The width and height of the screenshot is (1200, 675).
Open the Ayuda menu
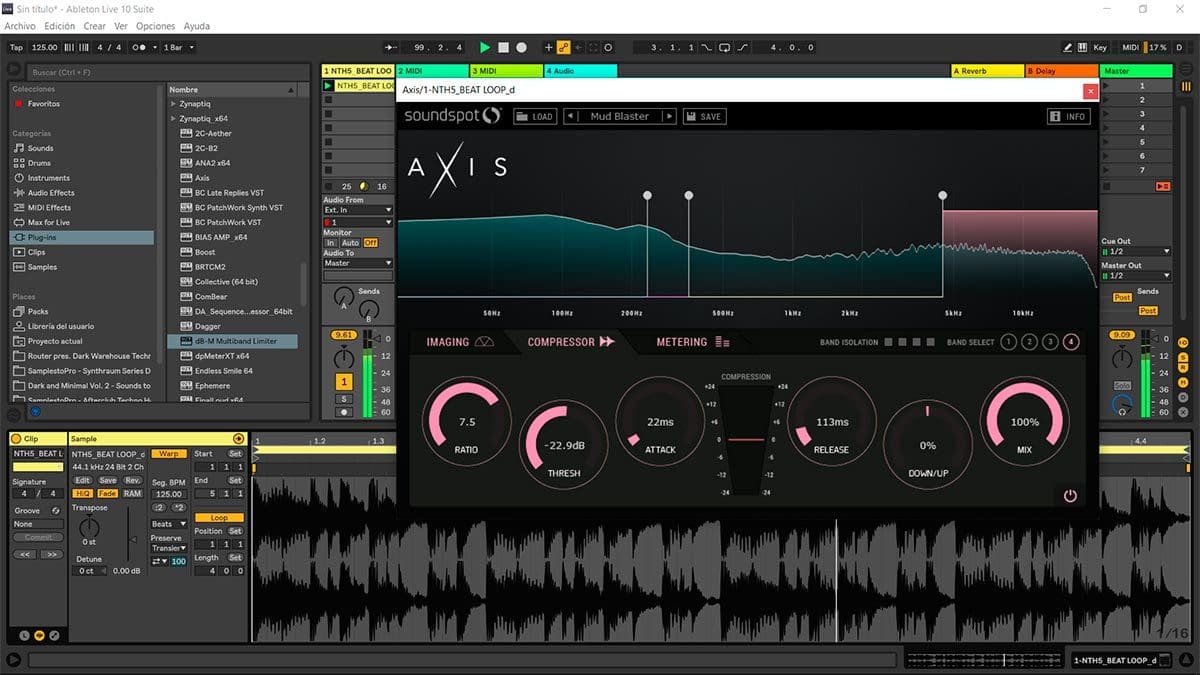tap(197, 26)
